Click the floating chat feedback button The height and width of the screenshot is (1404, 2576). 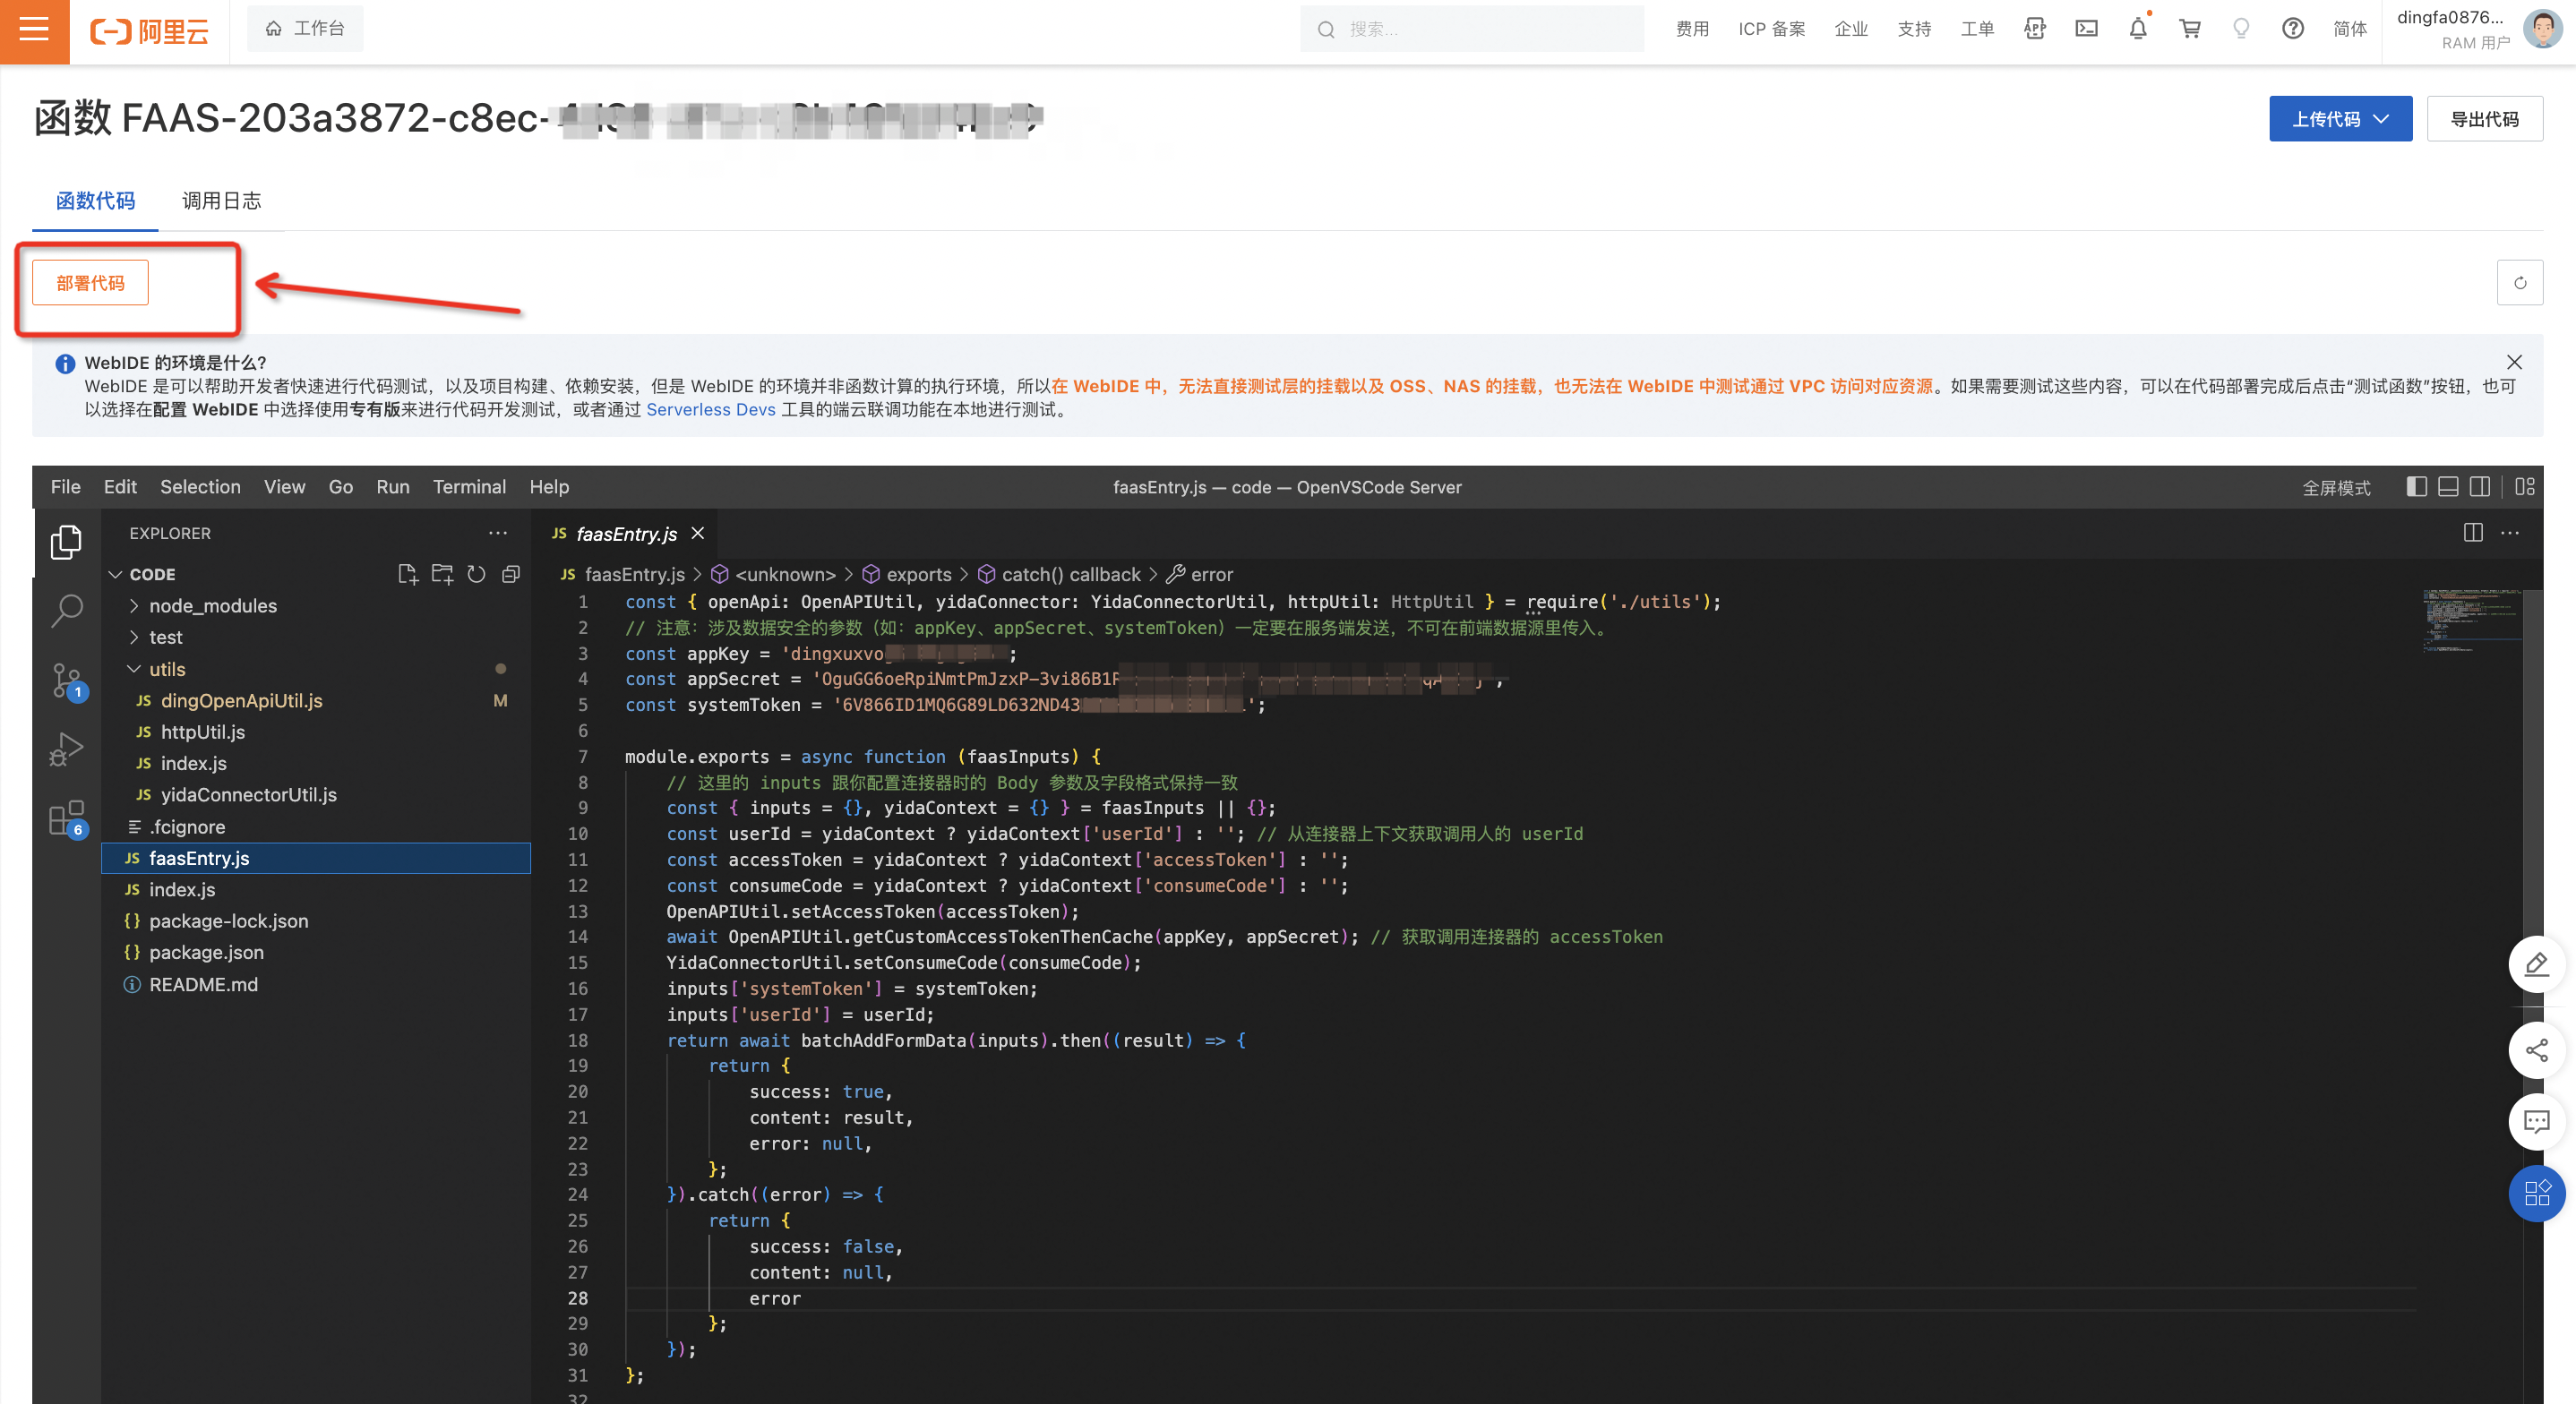(2536, 1122)
